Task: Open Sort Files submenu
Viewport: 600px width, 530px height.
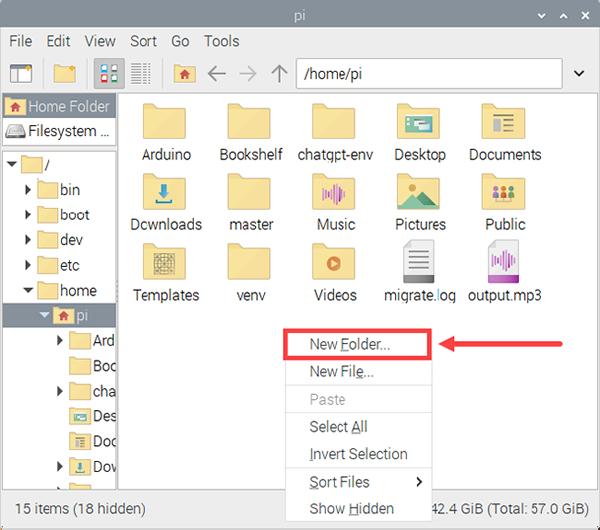Action: [x=358, y=482]
